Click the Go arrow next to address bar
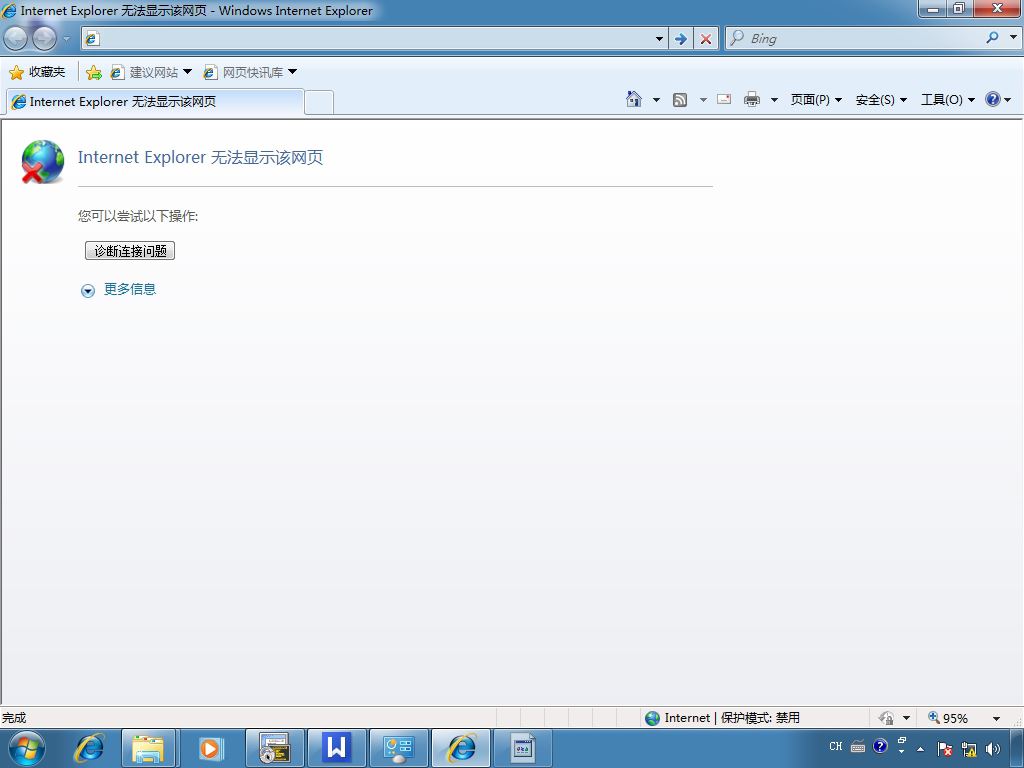Screen dimensions: 1024x768 pos(680,39)
